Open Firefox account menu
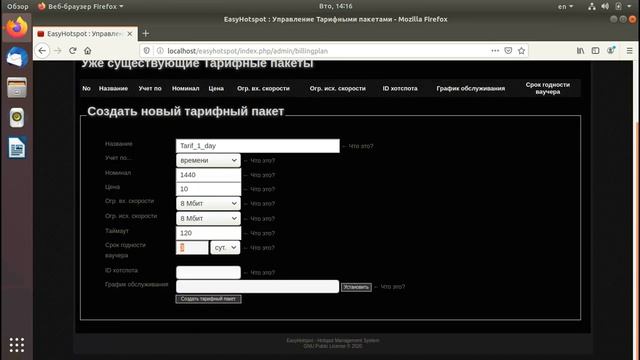The width and height of the screenshot is (640, 360). click(611, 50)
